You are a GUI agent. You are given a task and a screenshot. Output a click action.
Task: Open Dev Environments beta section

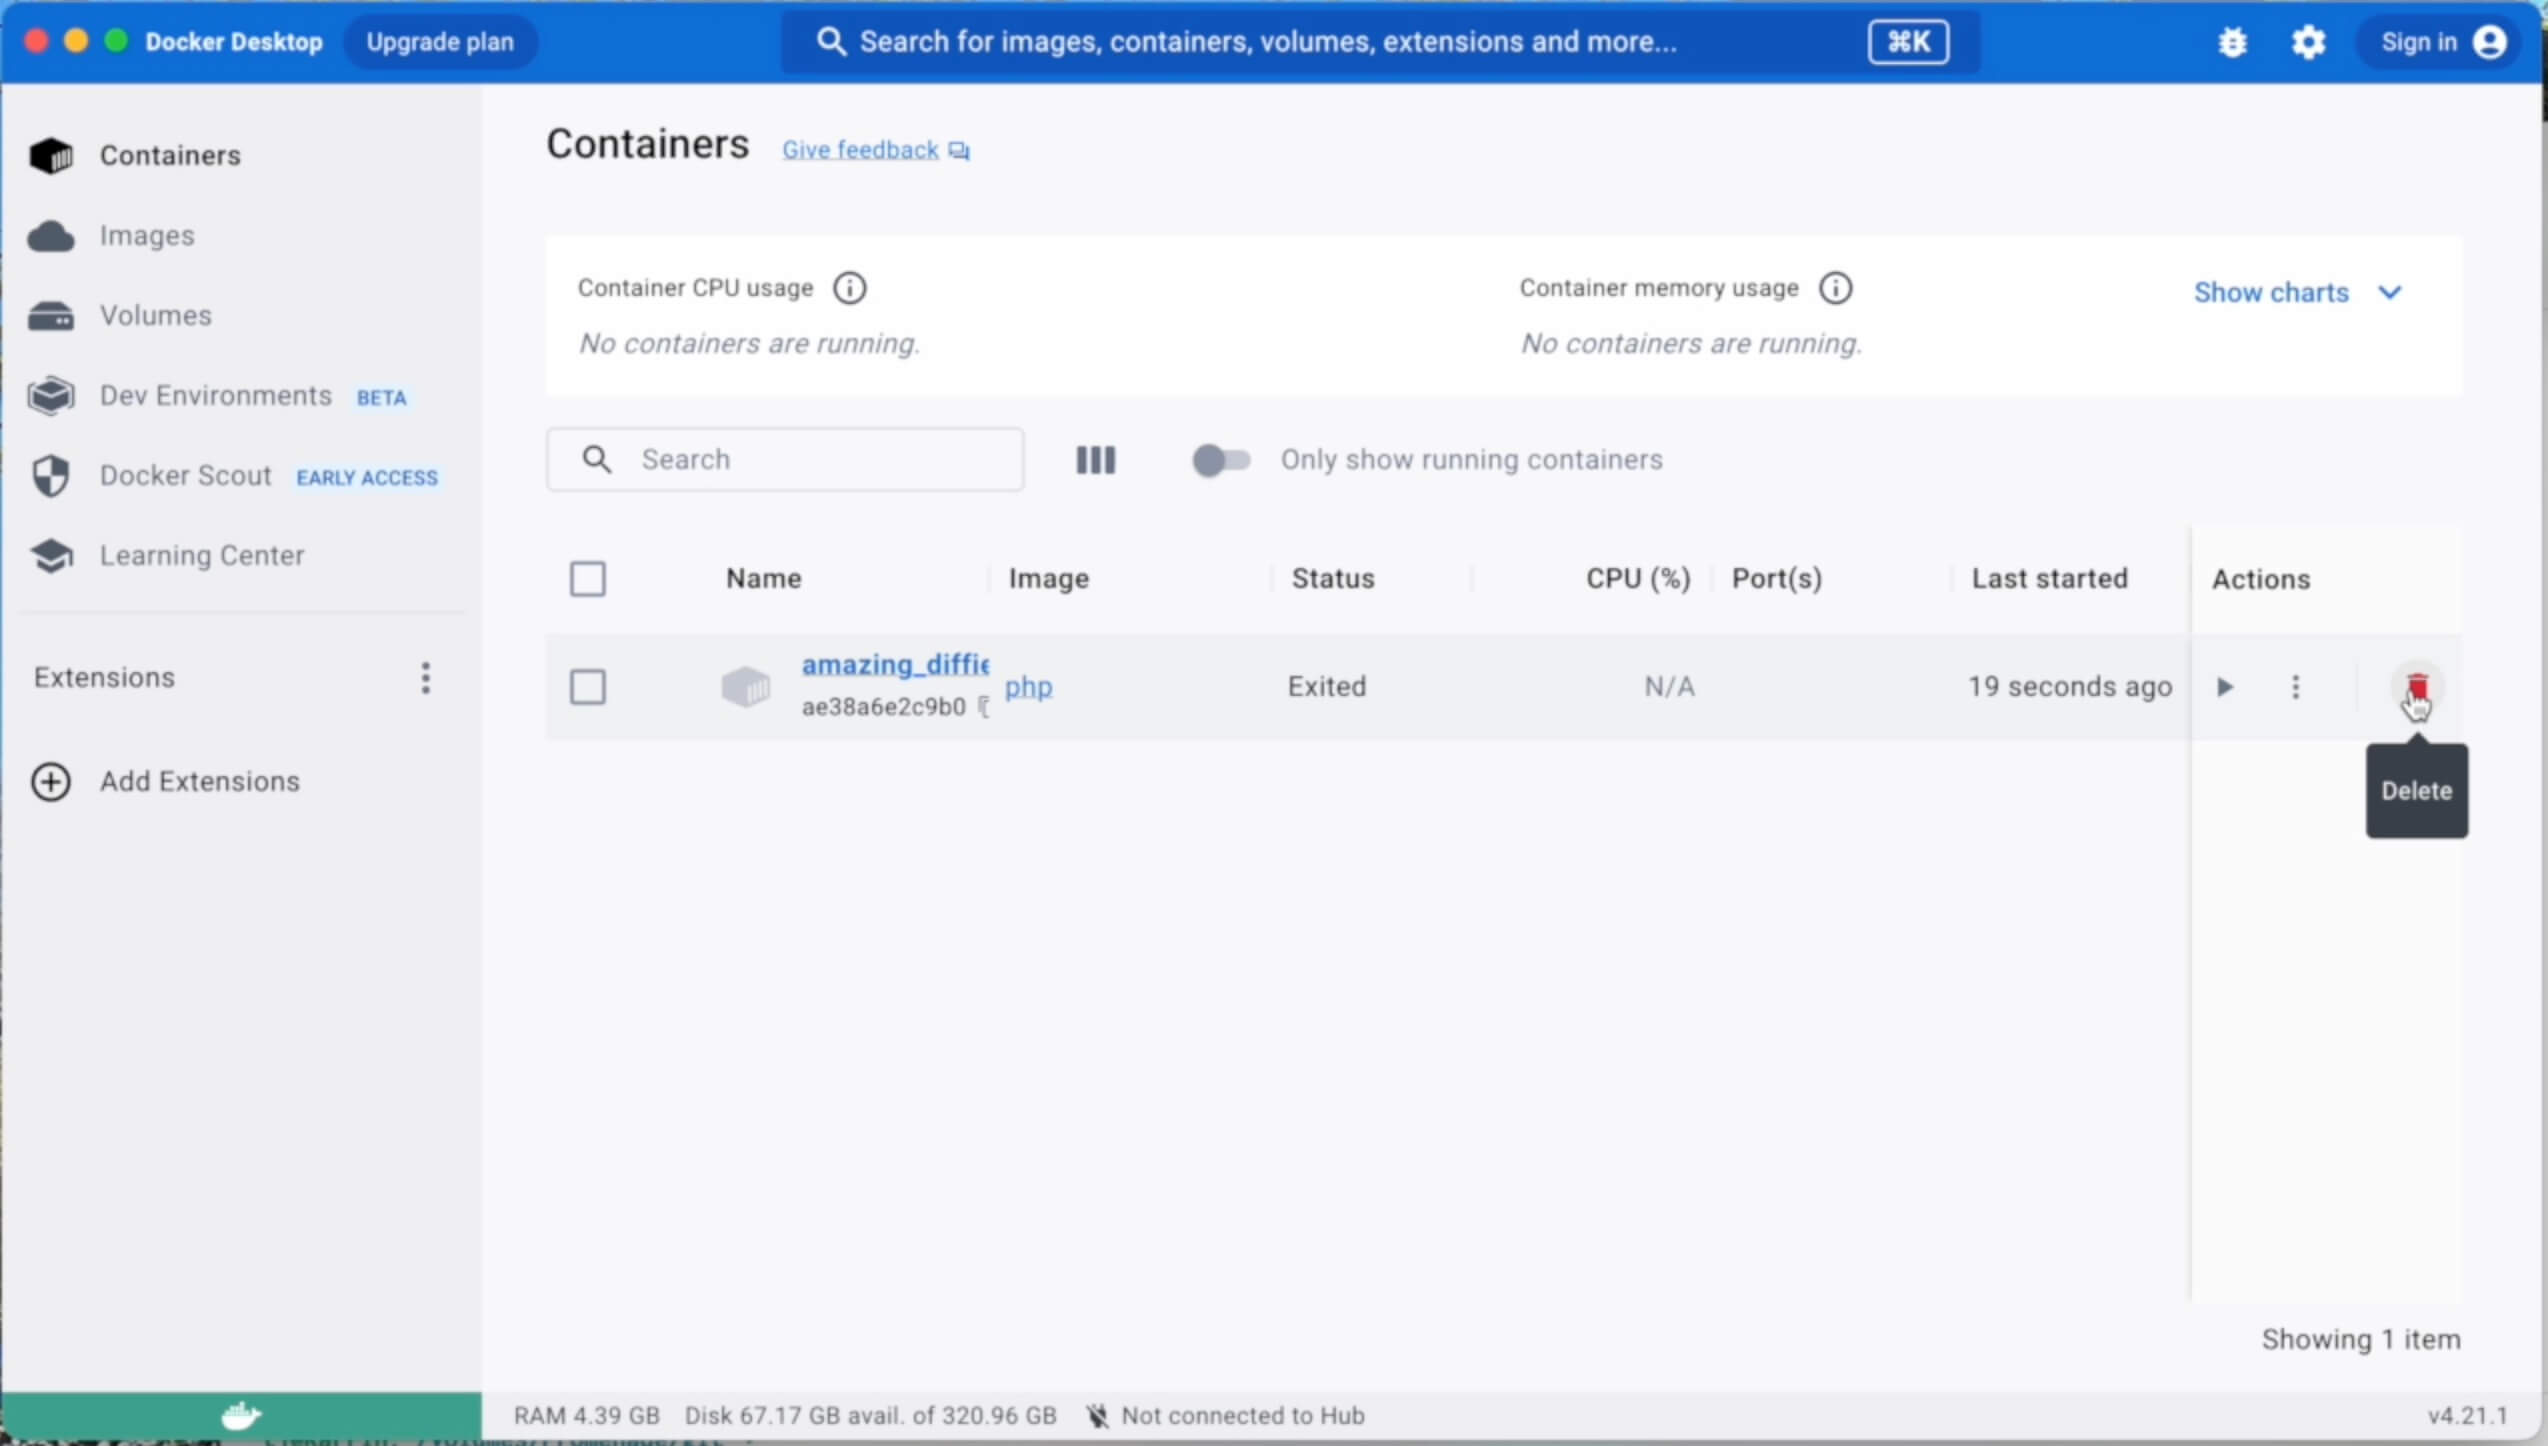tap(215, 395)
